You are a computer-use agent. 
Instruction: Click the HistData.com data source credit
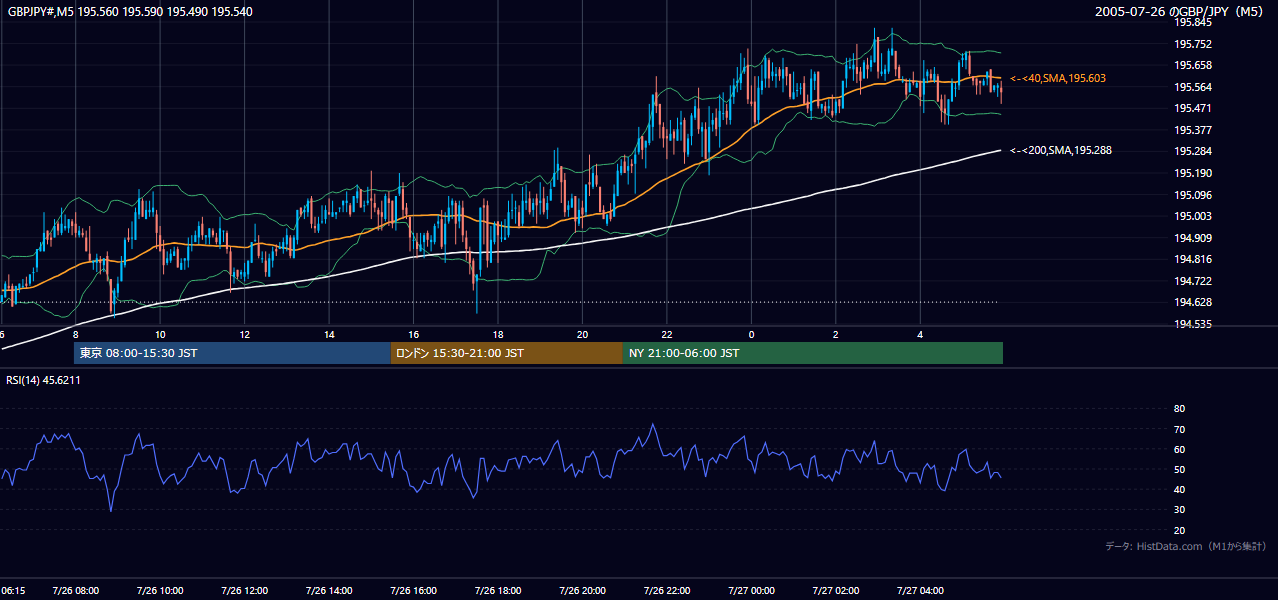point(1186,547)
